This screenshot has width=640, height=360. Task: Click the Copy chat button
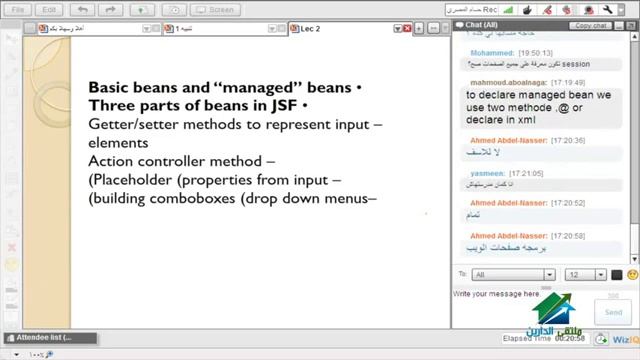(591, 25)
